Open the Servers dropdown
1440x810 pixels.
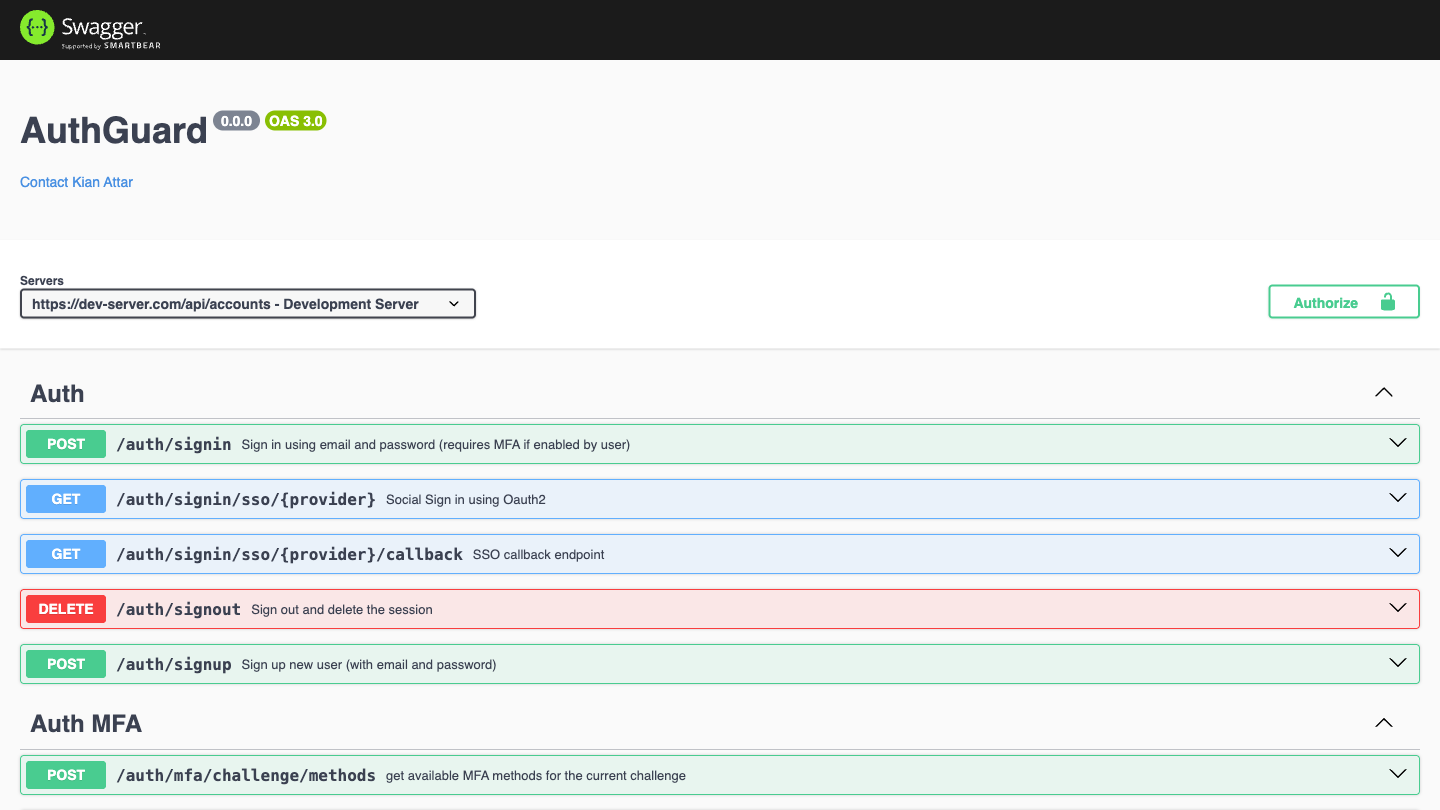[247, 303]
